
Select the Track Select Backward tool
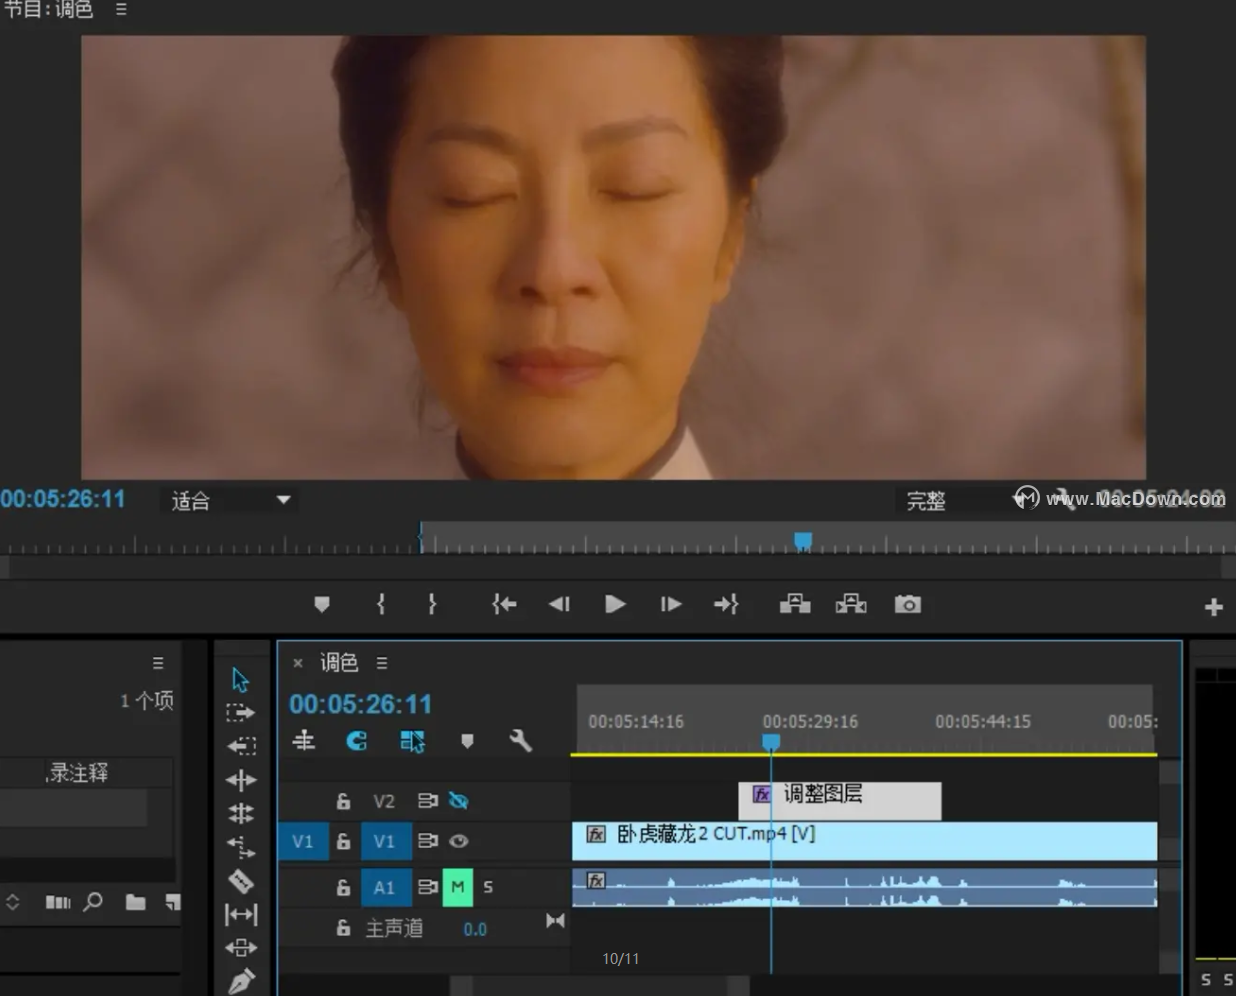241,746
